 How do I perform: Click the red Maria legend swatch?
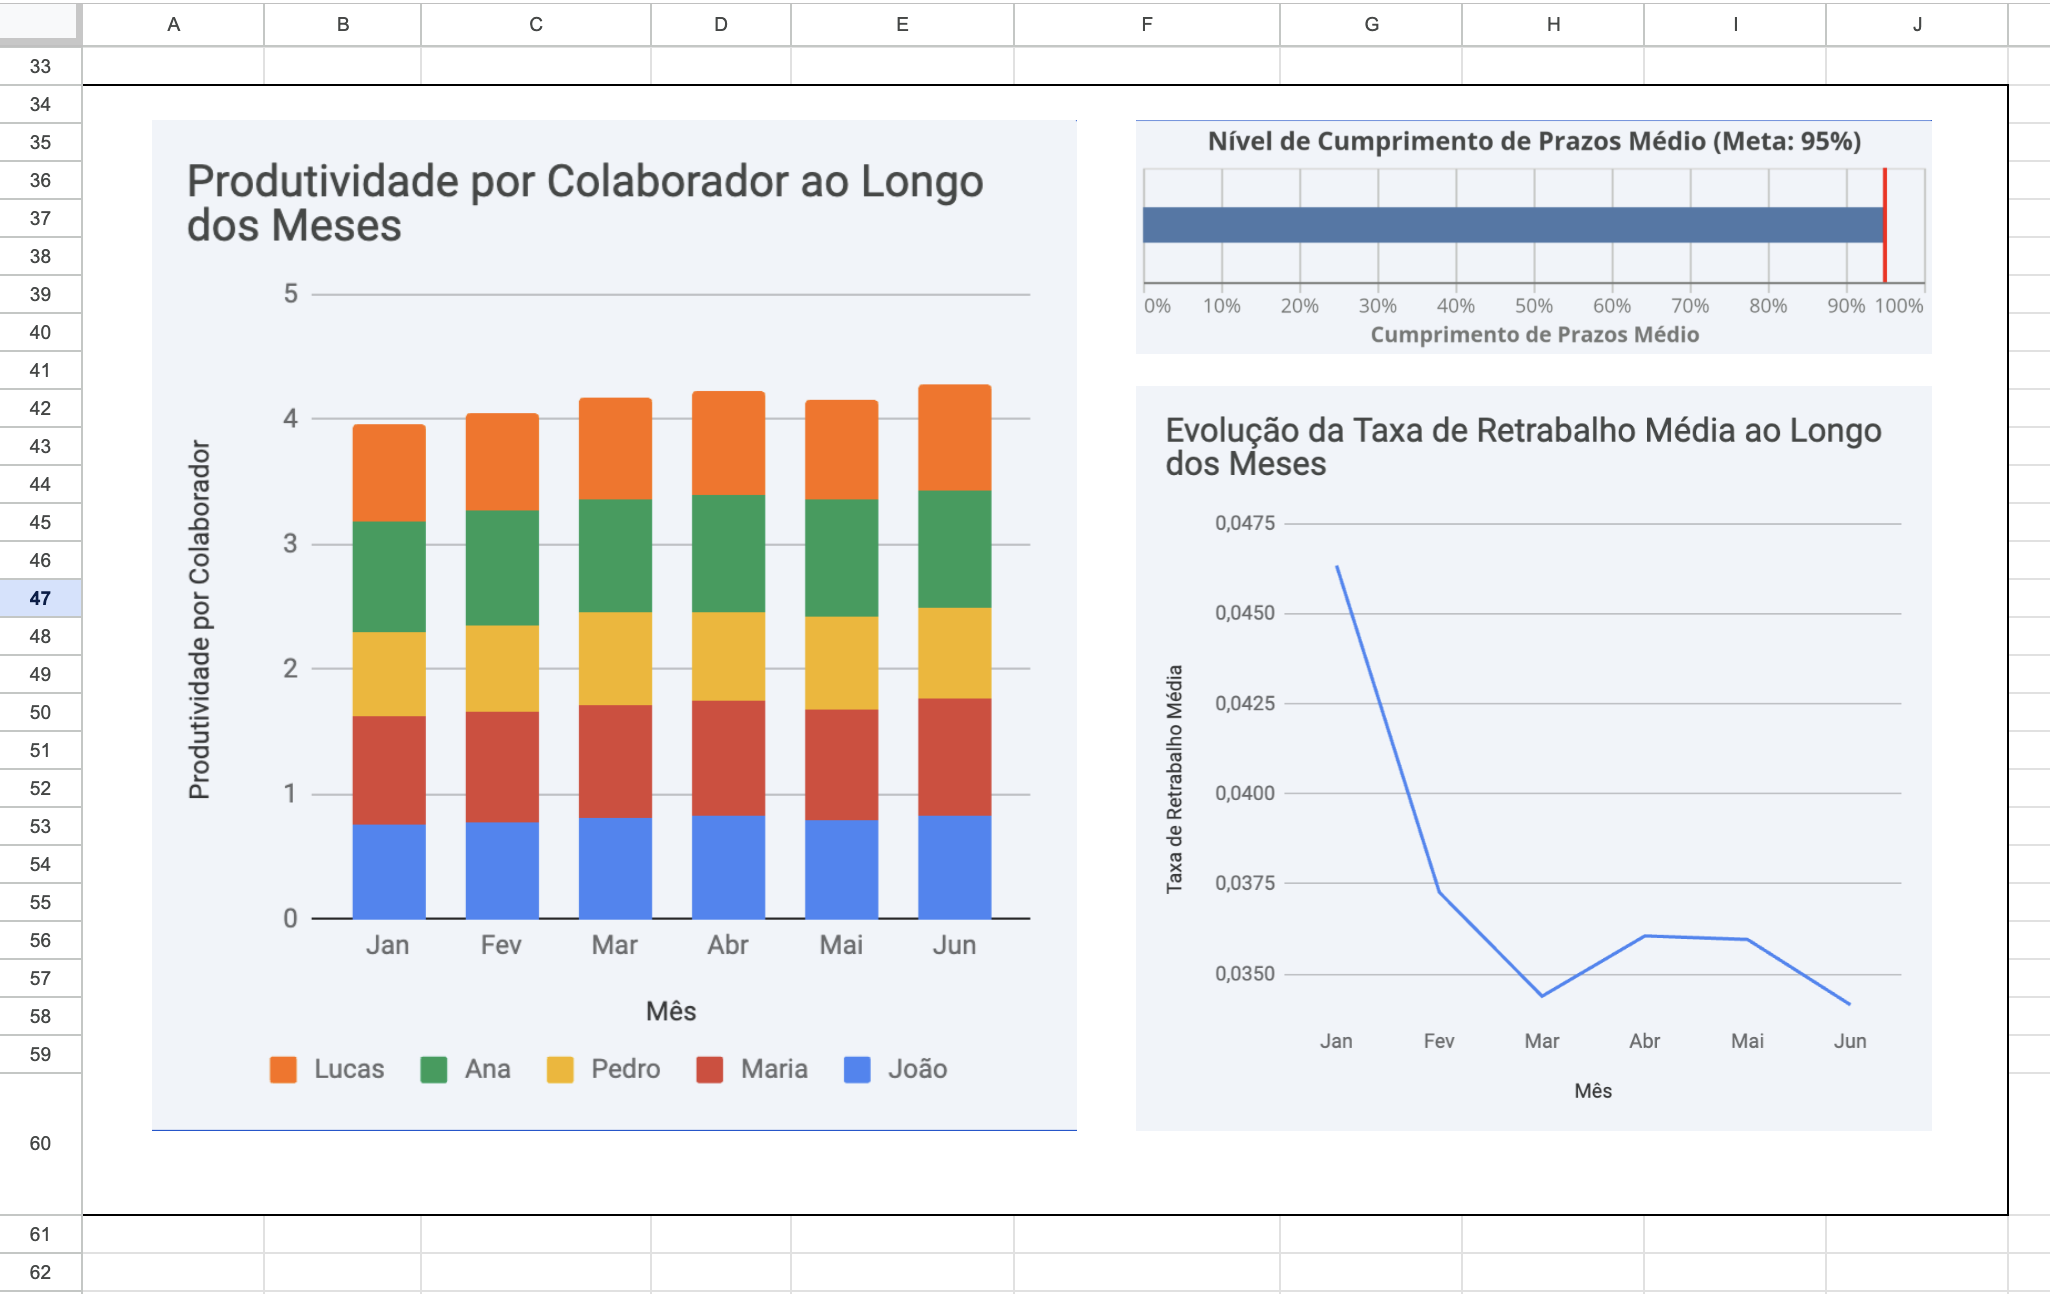pyautogui.click(x=709, y=1069)
